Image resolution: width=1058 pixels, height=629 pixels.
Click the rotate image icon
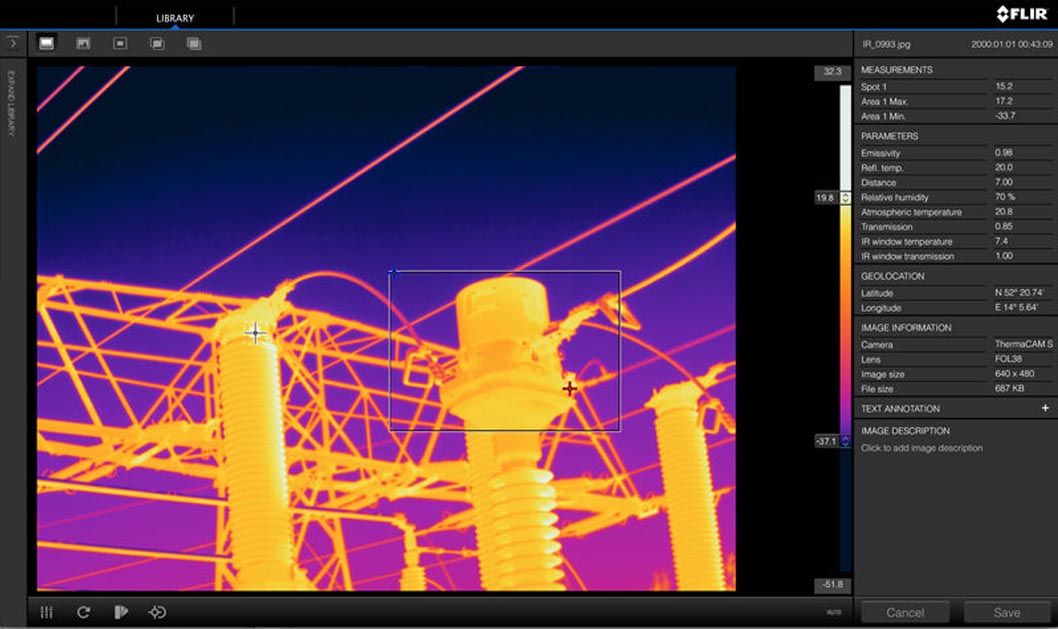pos(83,612)
